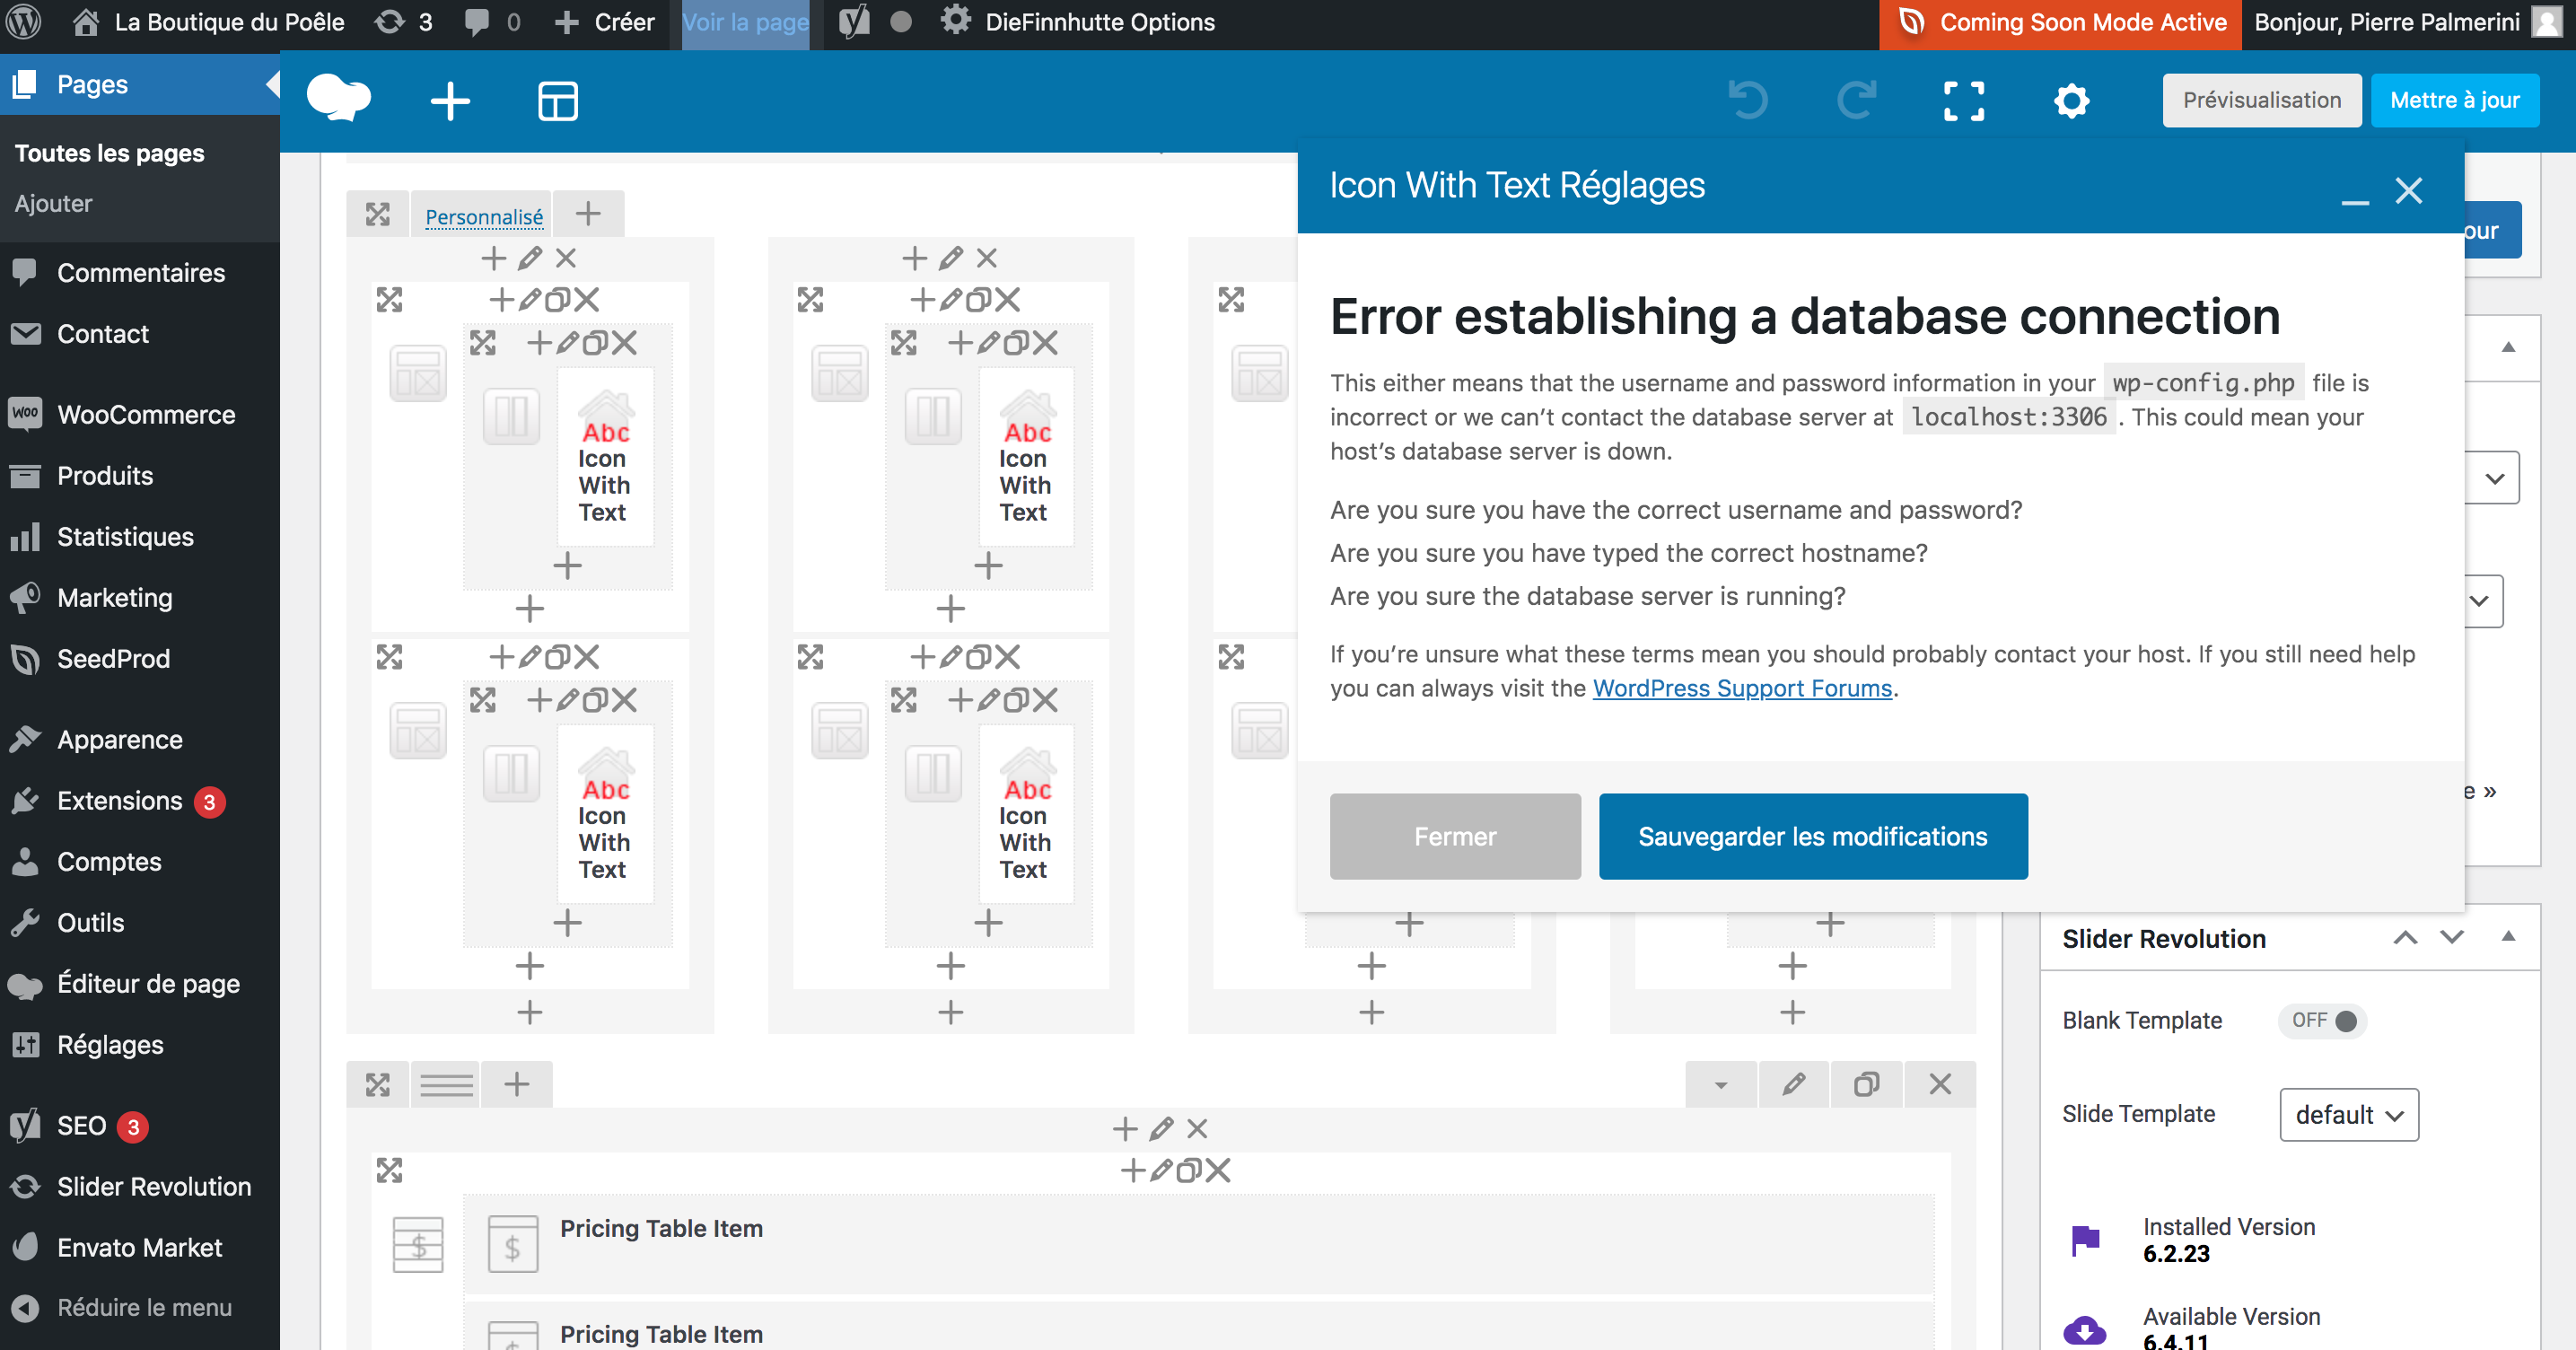Click the WPBakery cloud logo icon
The width and height of the screenshot is (2576, 1350).
pos(338,99)
